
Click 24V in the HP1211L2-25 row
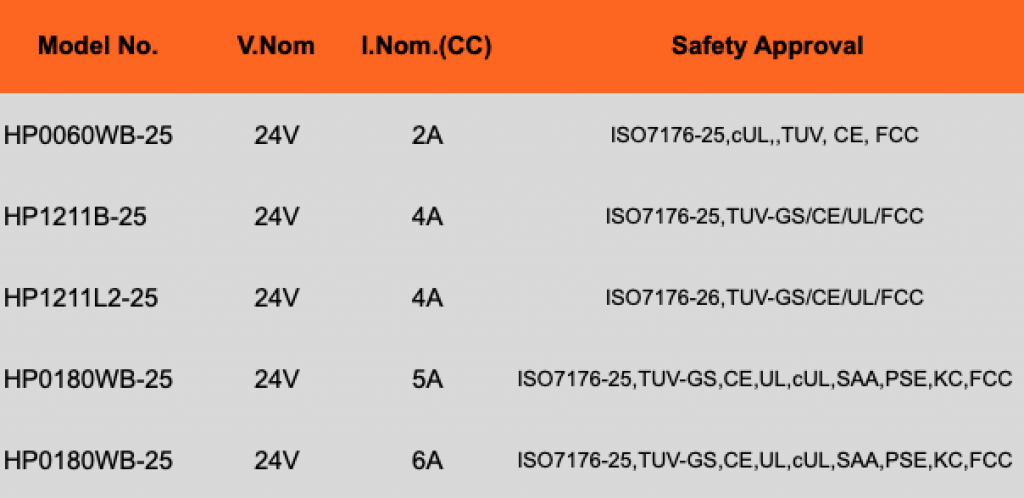click(x=277, y=298)
